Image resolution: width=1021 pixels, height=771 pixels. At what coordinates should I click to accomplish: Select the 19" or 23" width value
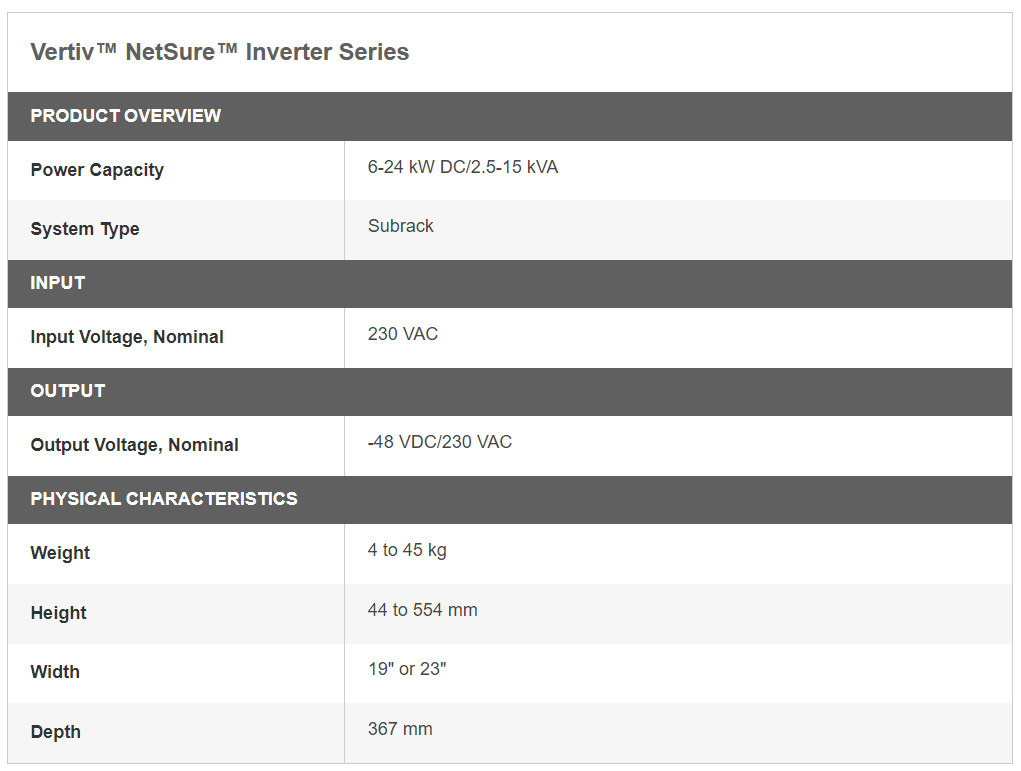pos(406,669)
